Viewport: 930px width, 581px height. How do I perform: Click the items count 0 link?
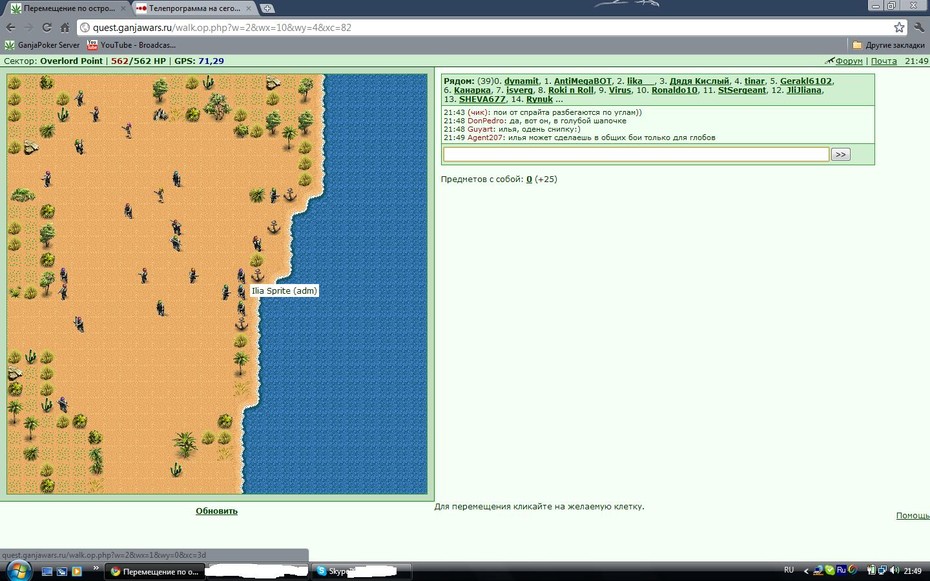(x=529, y=179)
